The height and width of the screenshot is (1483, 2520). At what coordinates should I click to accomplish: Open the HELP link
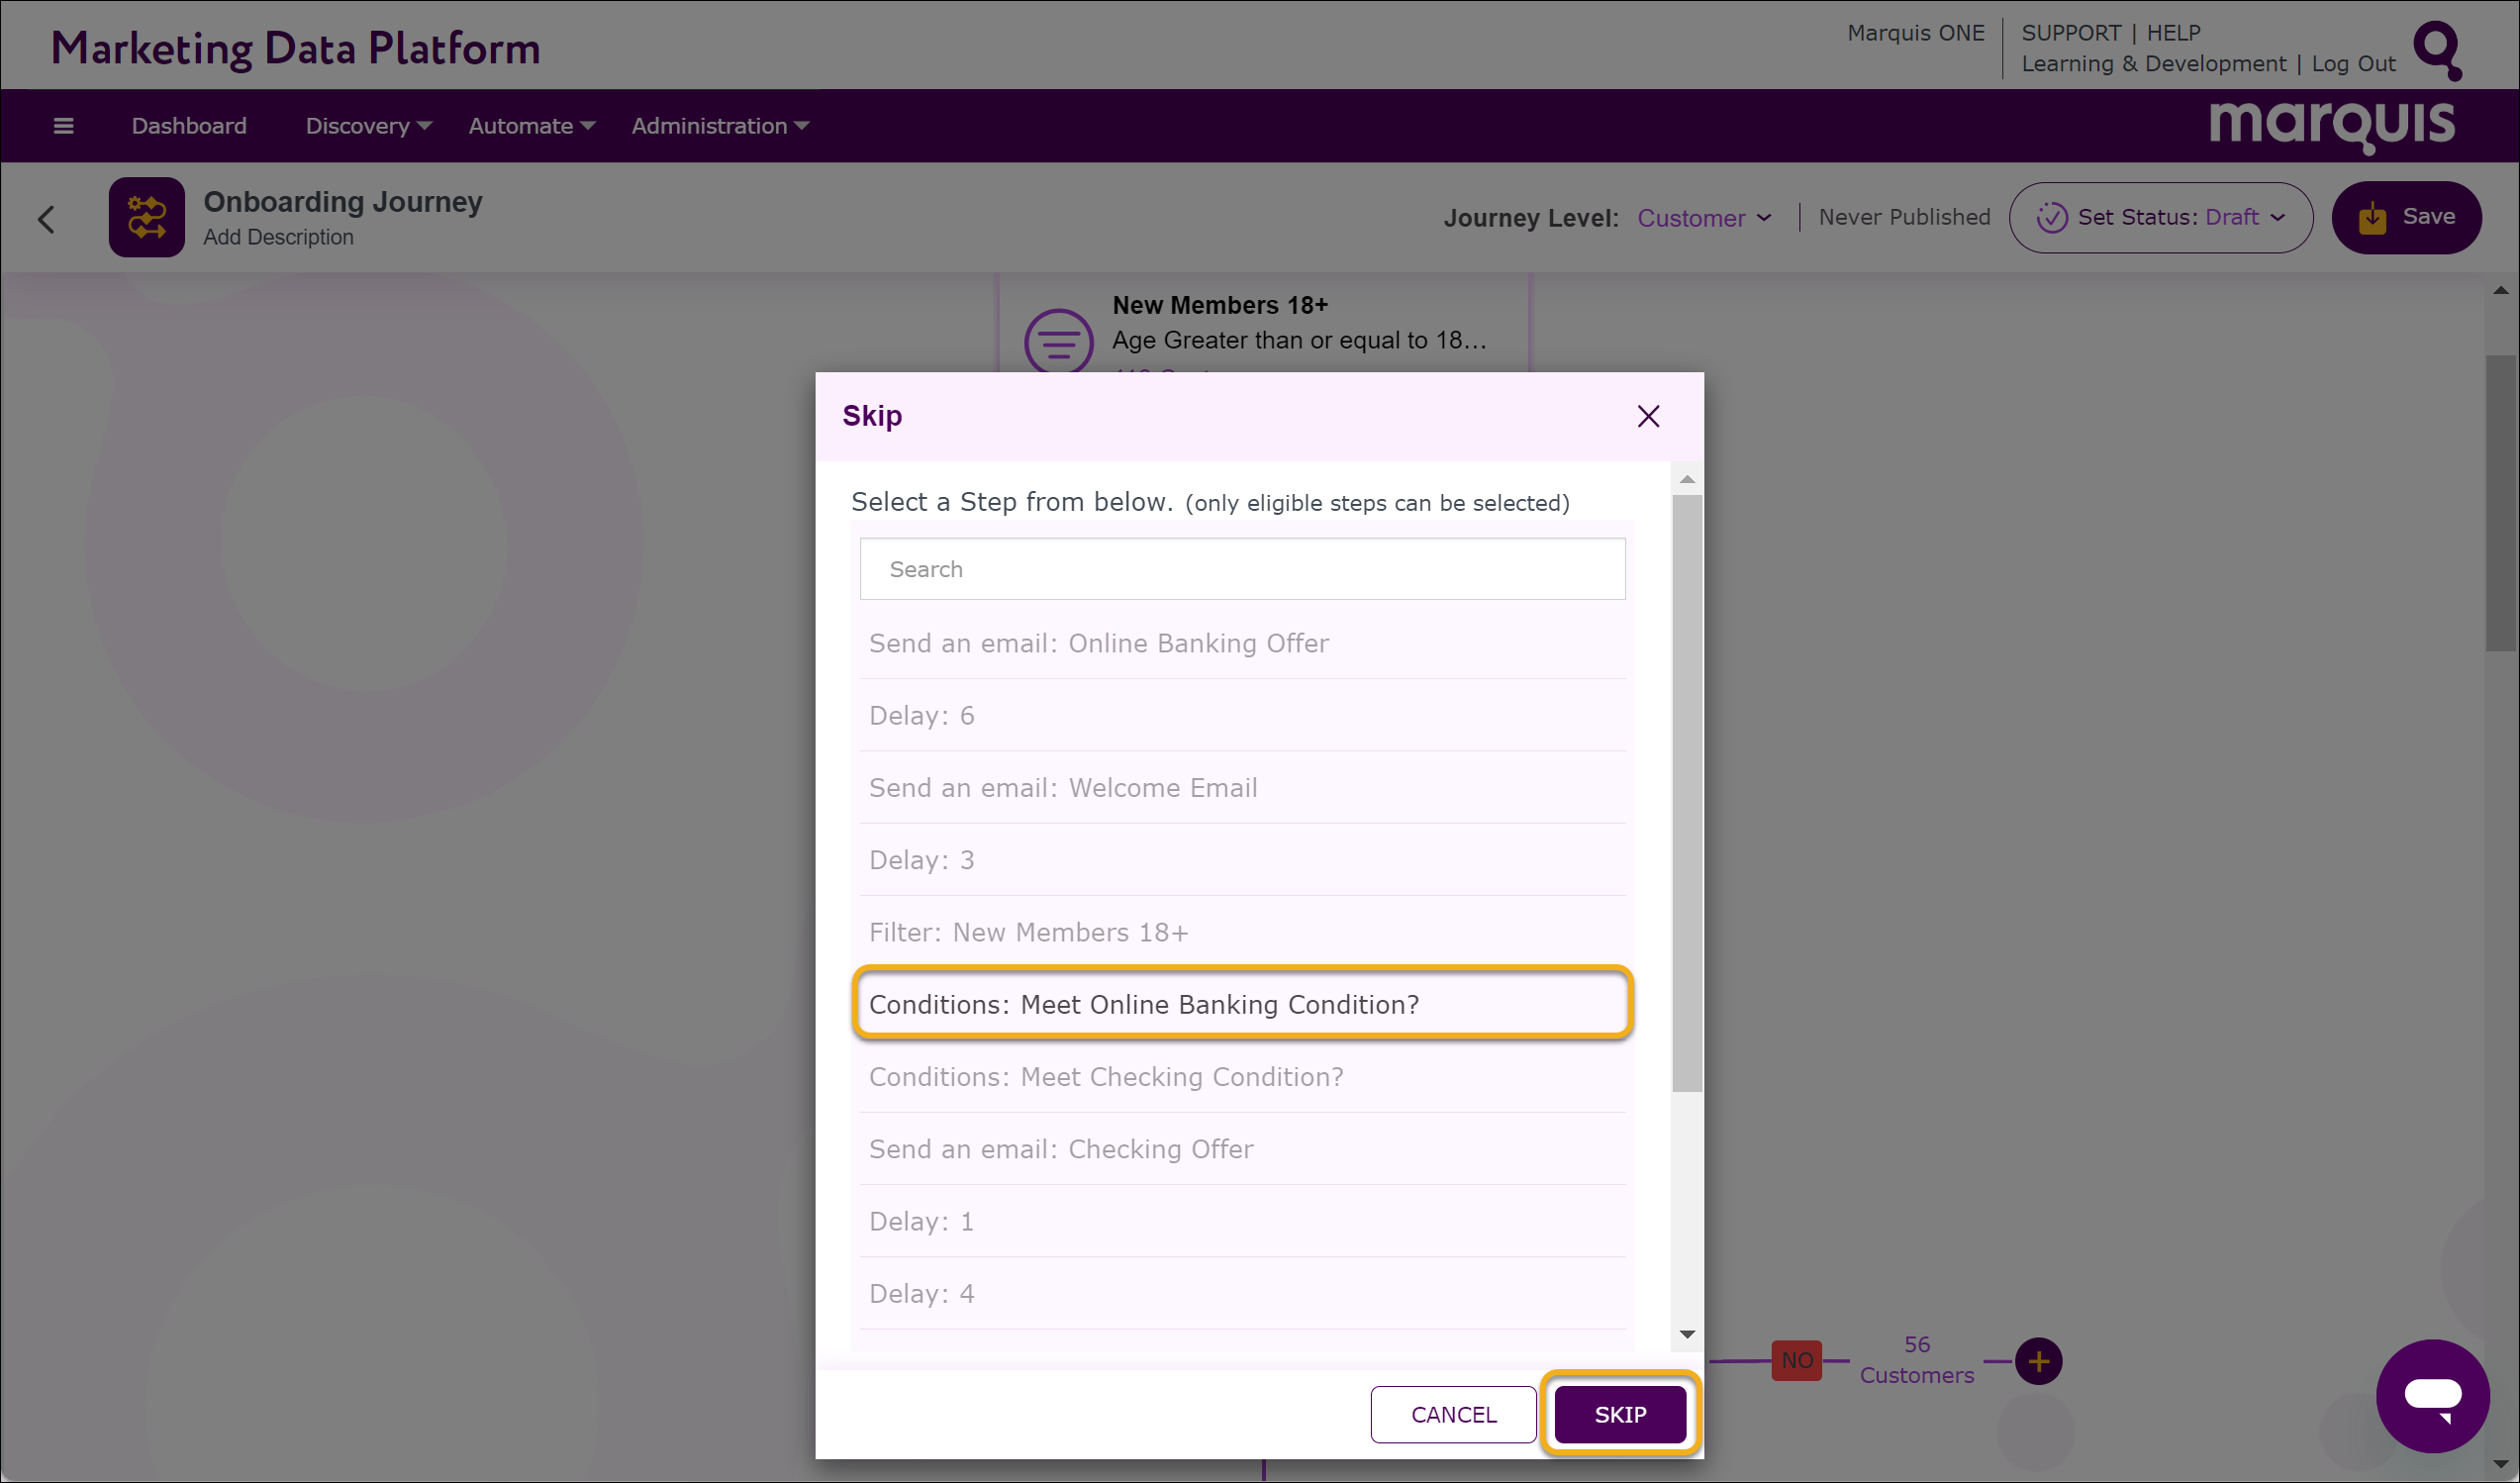(2174, 33)
